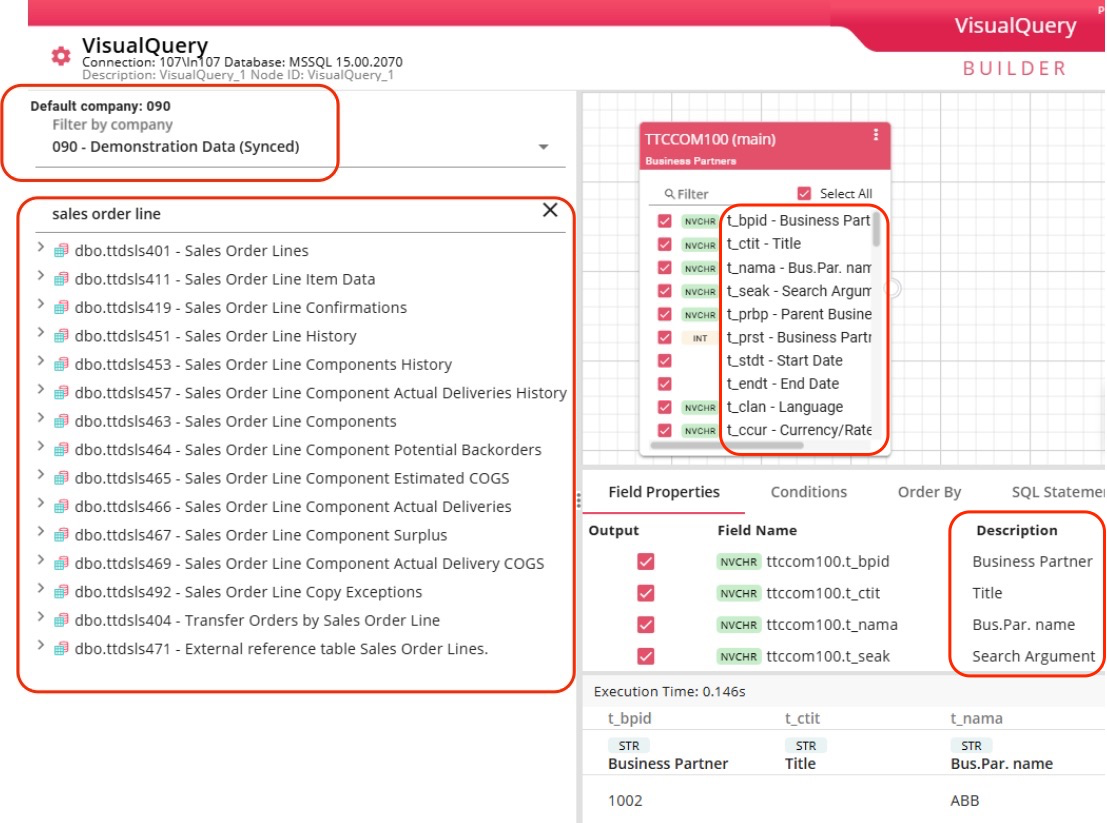Uncheck the t_bpid - Business Partner field

coord(664,221)
